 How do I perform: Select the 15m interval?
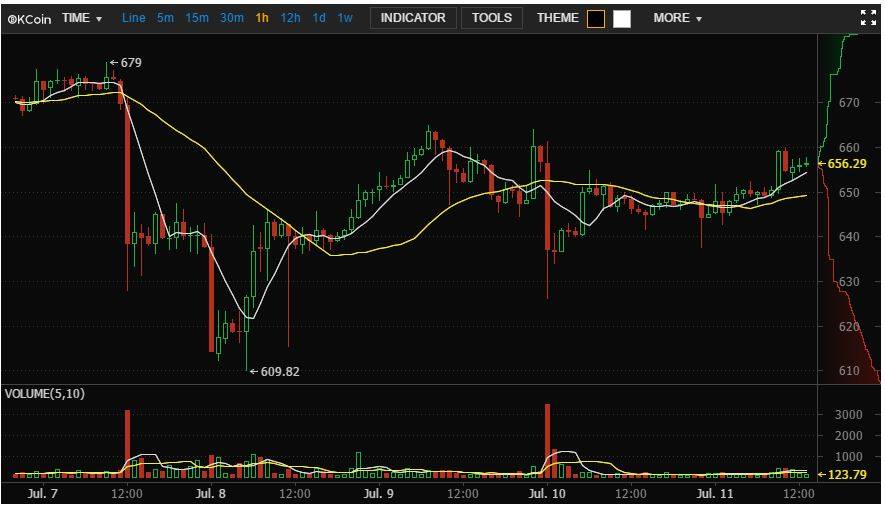(x=197, y=18)
